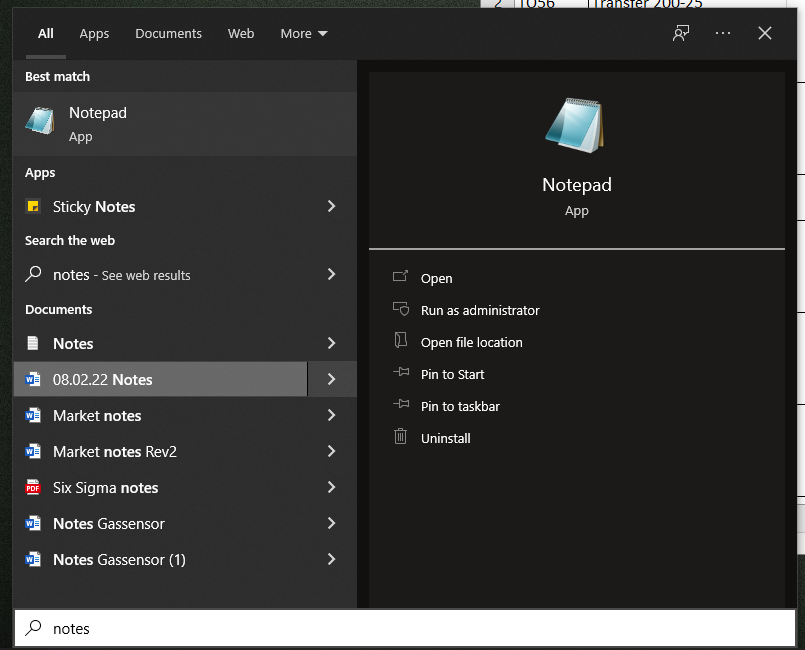
Task: Click the Notepad title in preview pane
Action: (577, 184)
